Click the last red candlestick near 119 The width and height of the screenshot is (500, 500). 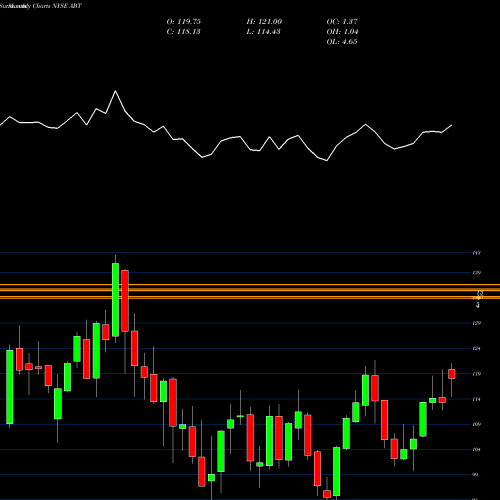pyautogui.click(x=452, y=374)
